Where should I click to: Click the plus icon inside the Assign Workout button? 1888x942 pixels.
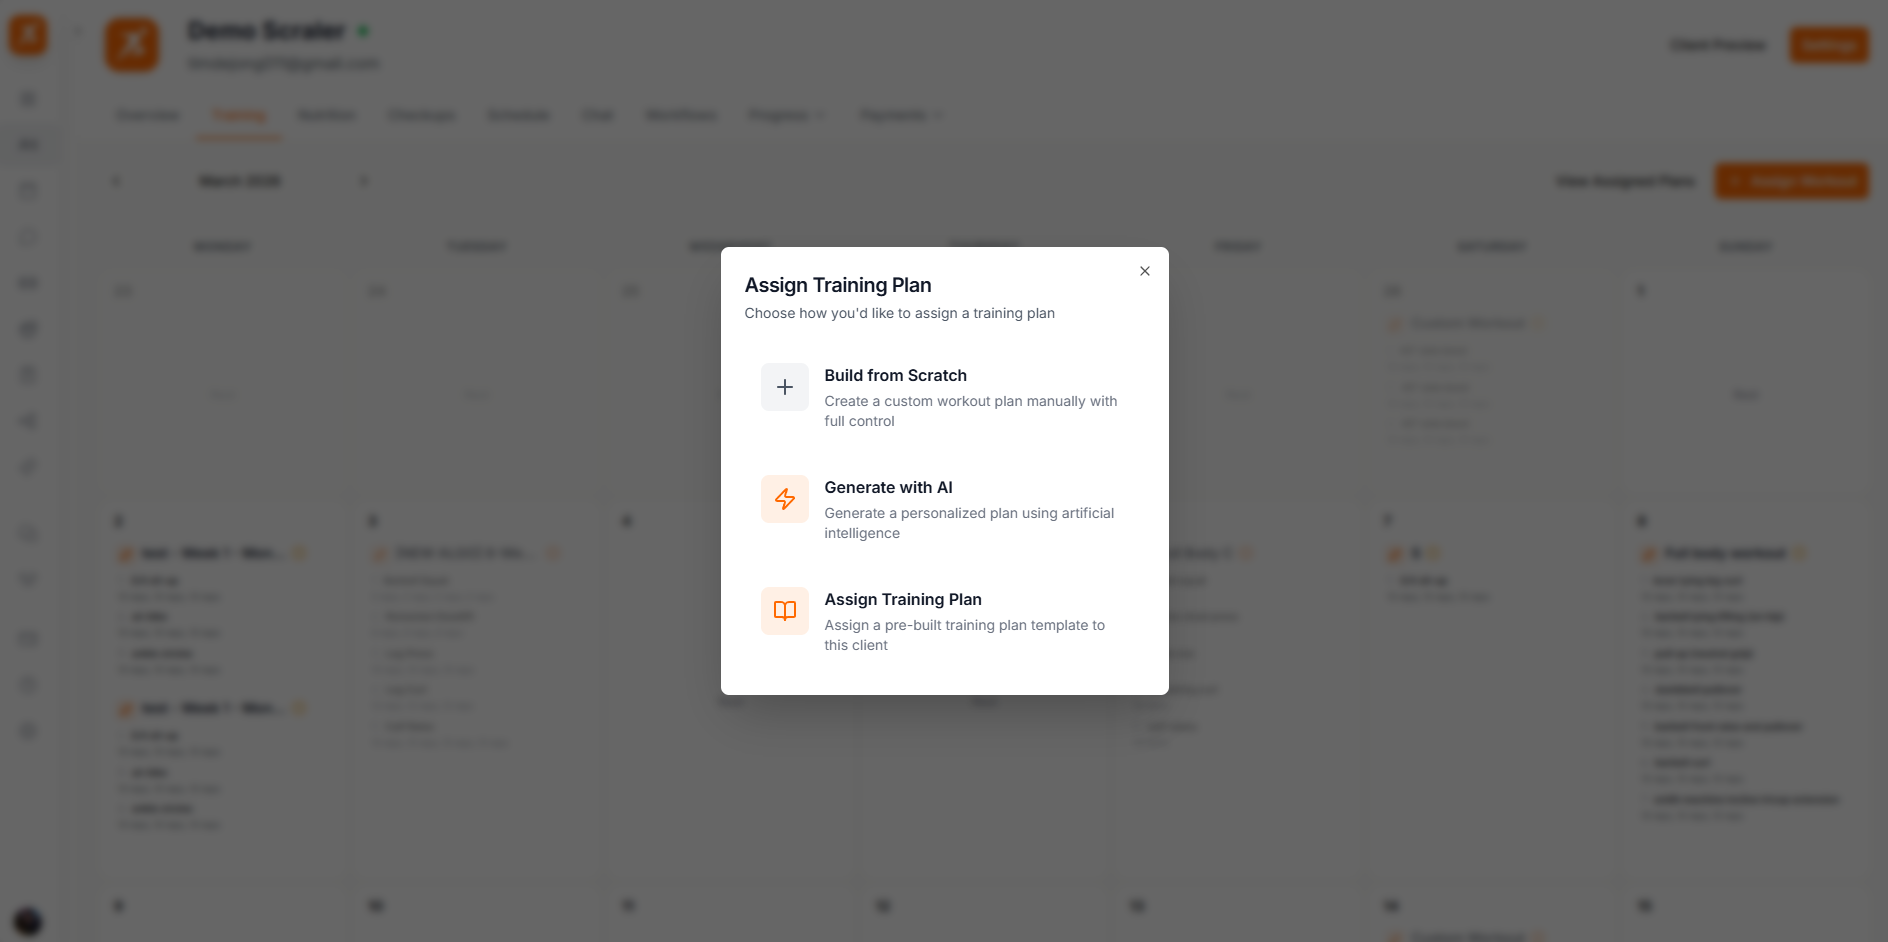(1737, 181)
